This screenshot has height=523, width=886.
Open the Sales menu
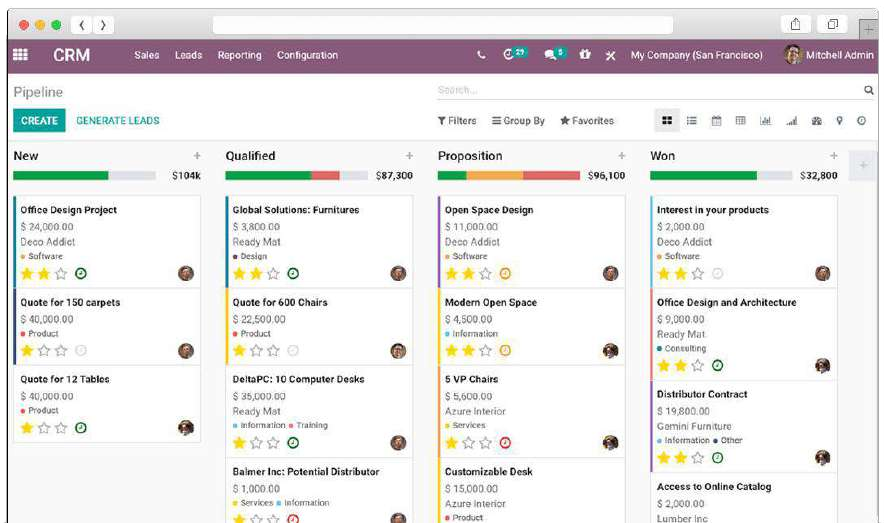(x=147, y=55)
